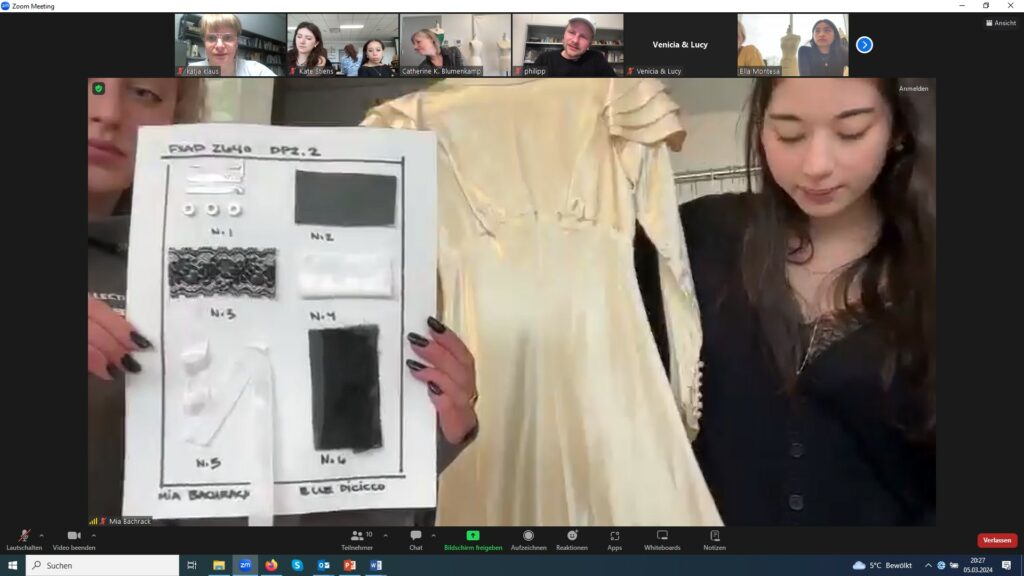The height and width of the screenshot is (576, 1024).
Task: Expand audio options arrow next to Lautschalten
Action: [41, 535]
